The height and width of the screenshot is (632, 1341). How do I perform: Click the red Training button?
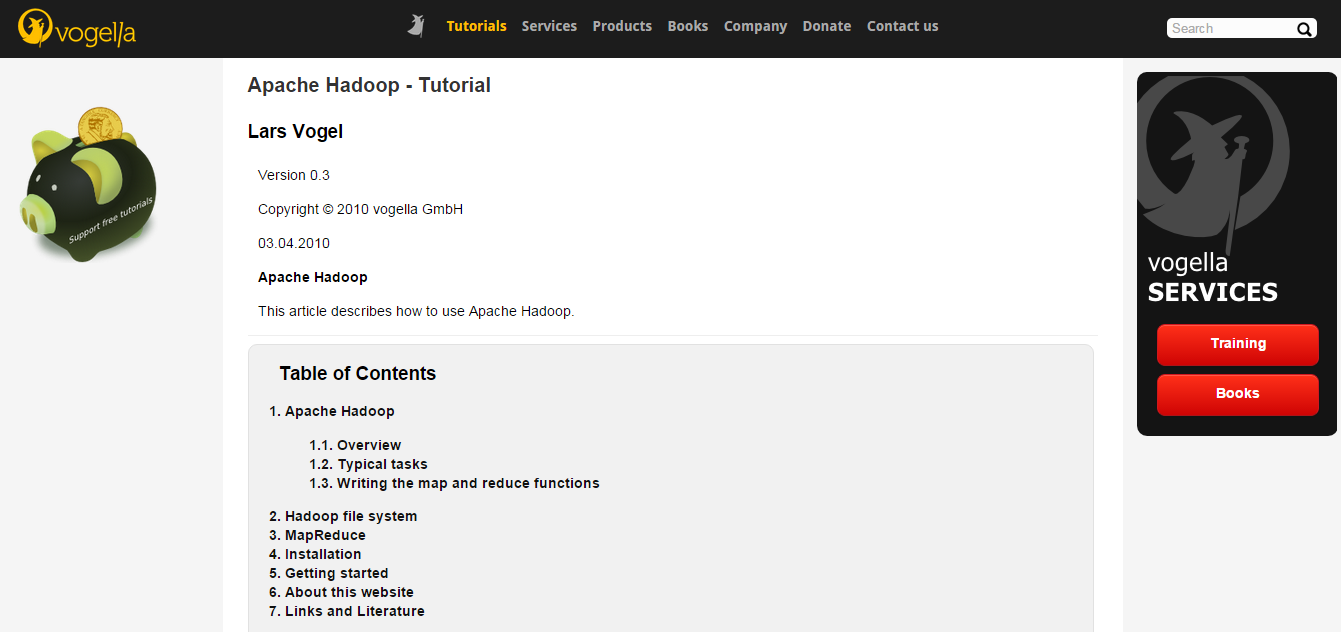point(1238,344)
